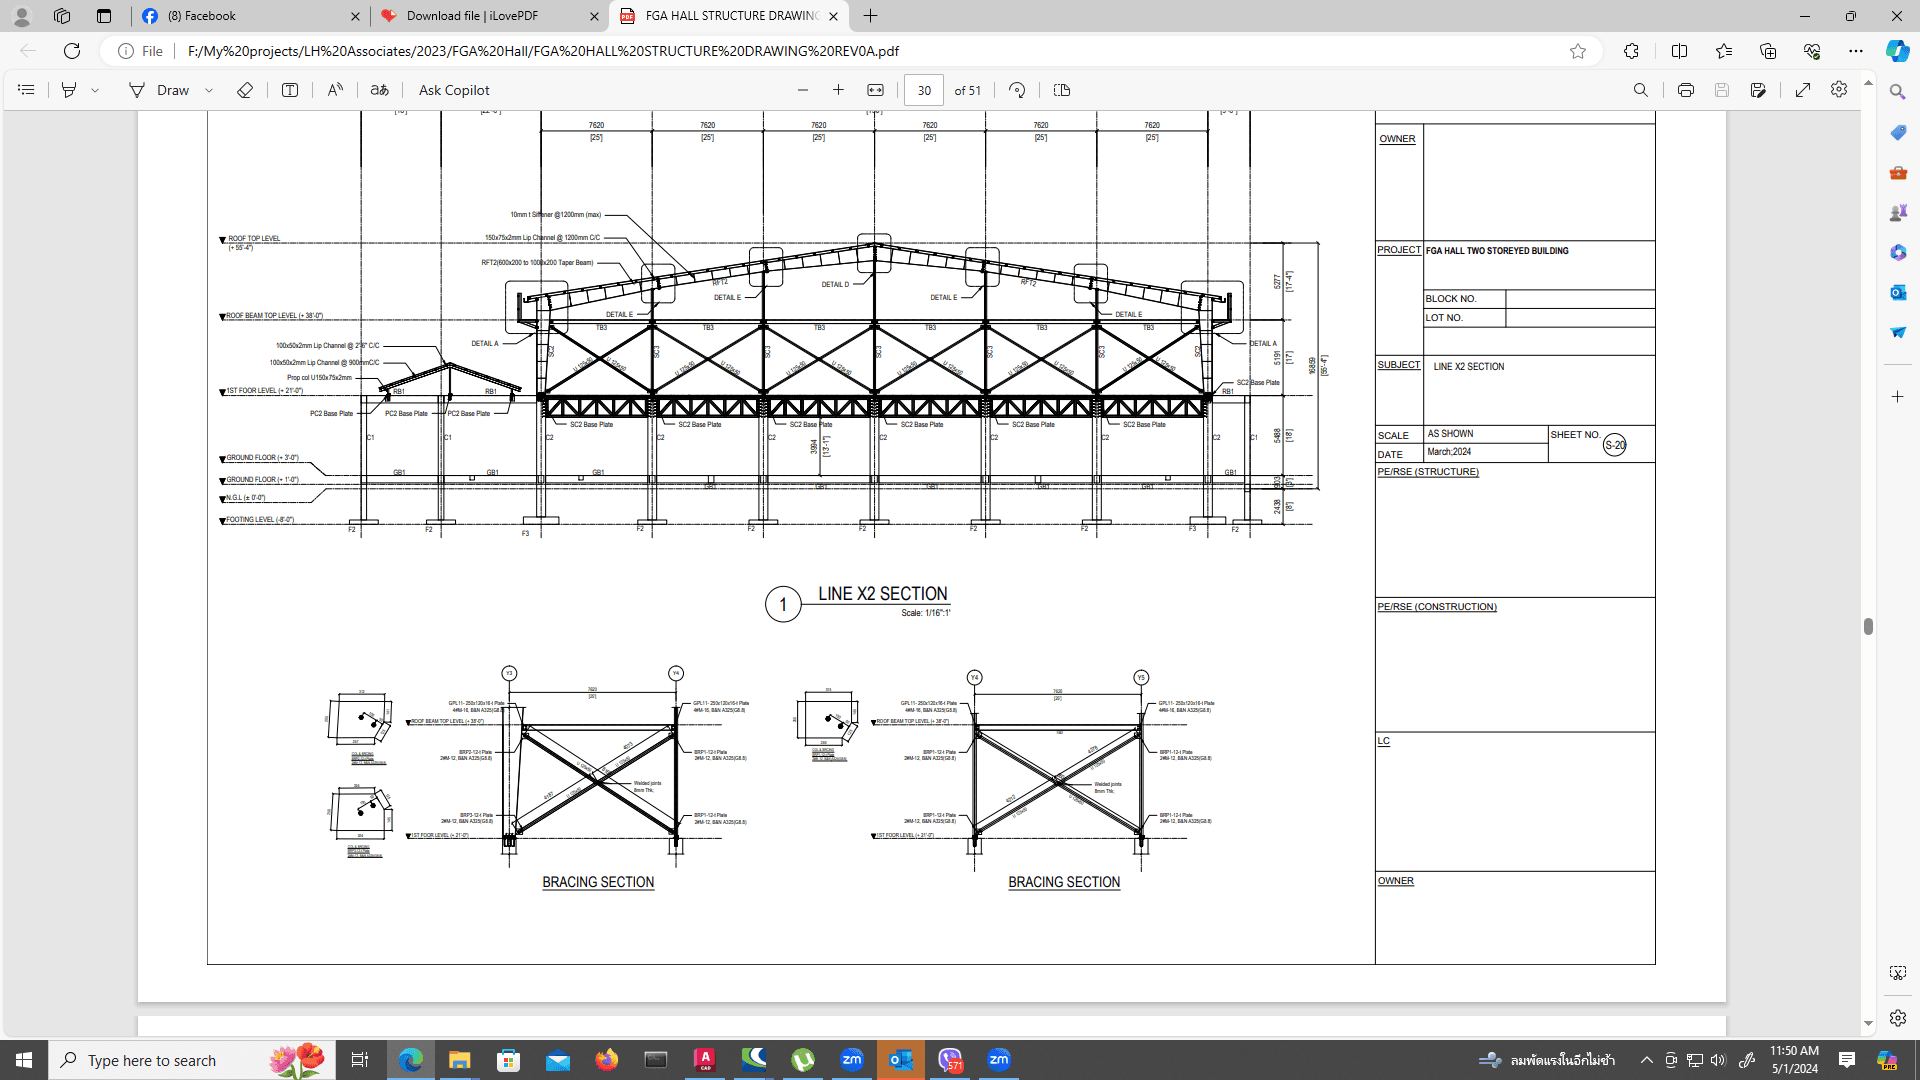Click the vertical scrollbar thumb

pyautogui.click(x=1868, y=627)
